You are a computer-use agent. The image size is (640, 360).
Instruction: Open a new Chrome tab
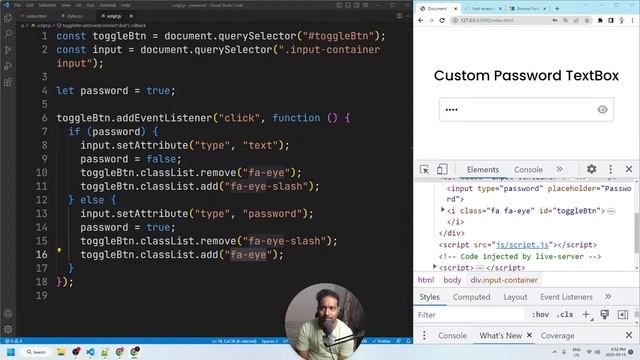557,8
